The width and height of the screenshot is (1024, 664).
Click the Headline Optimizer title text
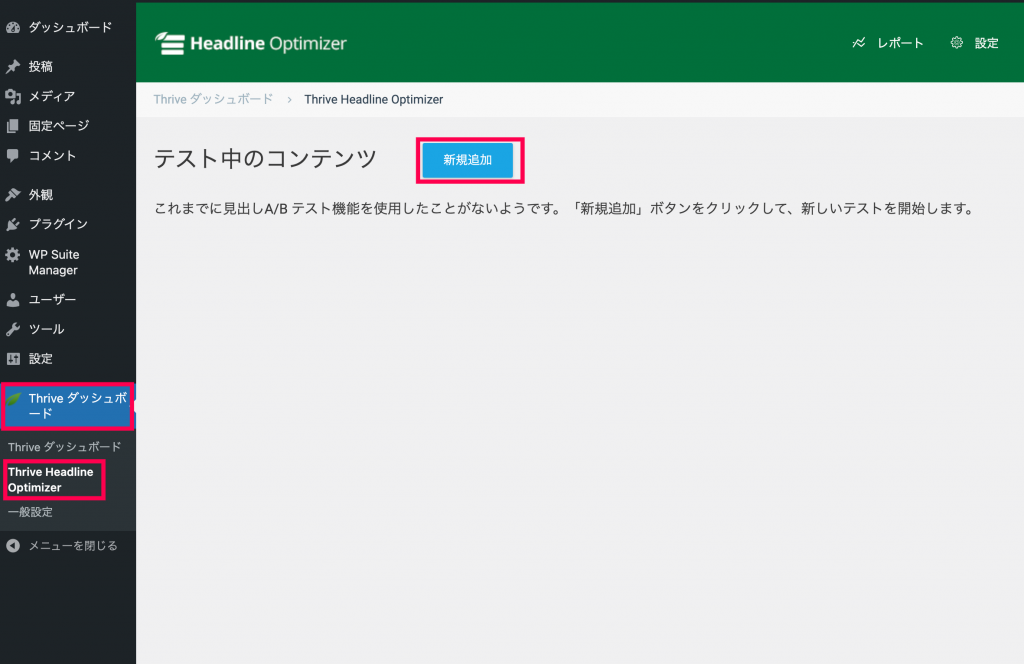(268, 43)
